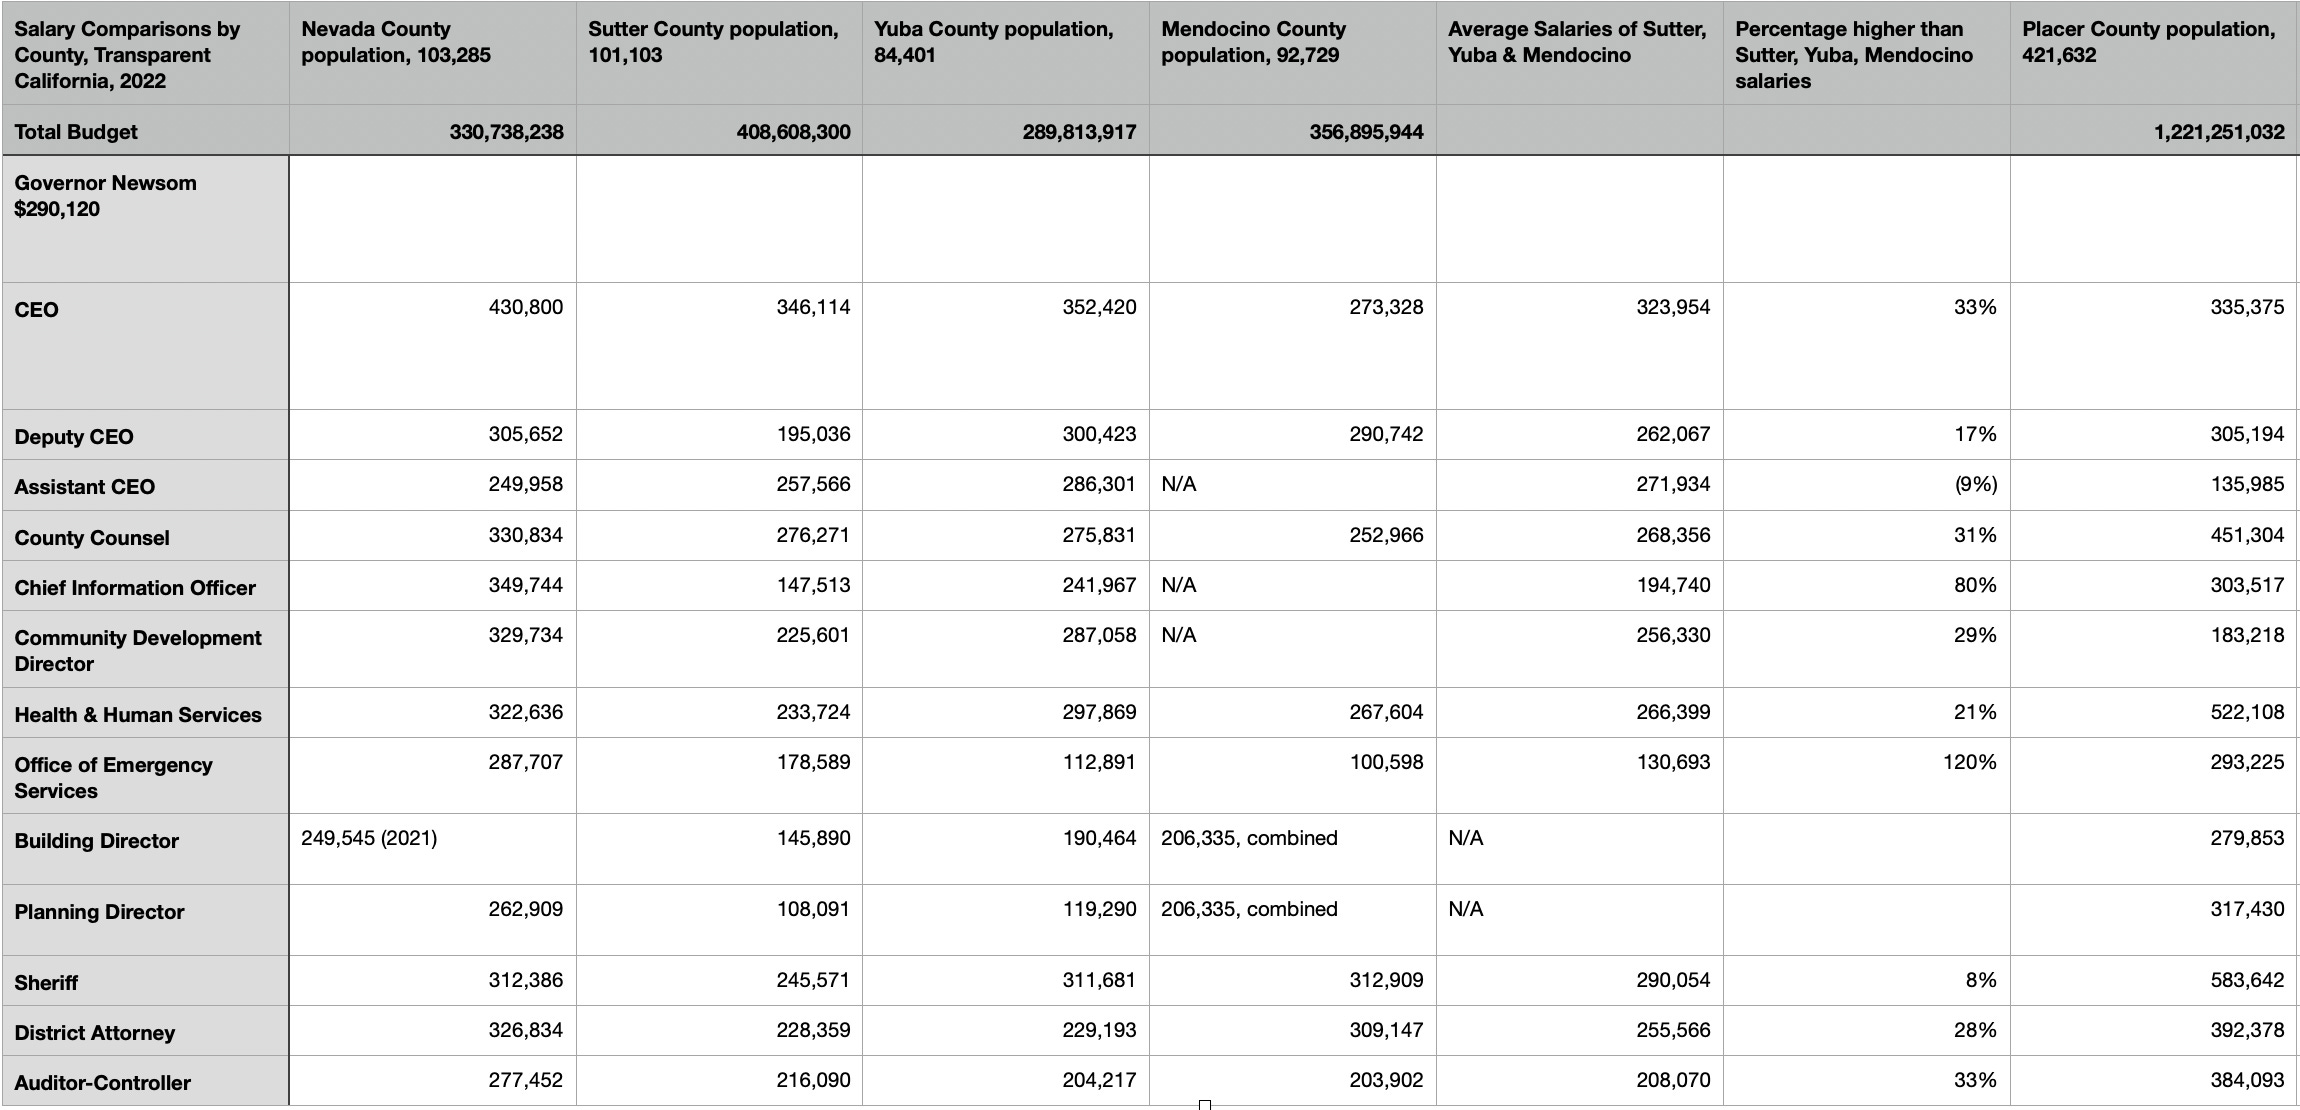2300x1110 pixels.
Task: Click Community Development Director label
Action: pyautogui.click(x=138, y=651)
